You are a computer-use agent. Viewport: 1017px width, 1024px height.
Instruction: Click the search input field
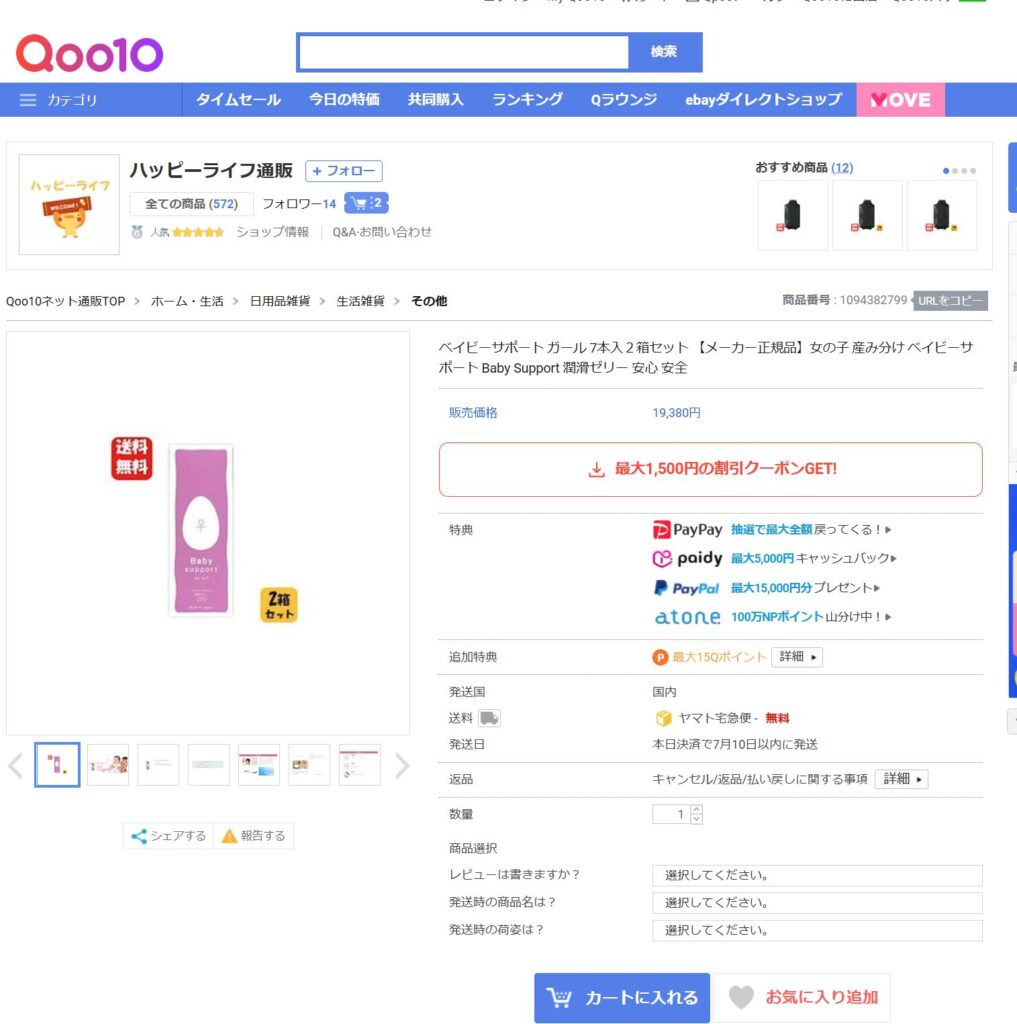pos(463,52)
